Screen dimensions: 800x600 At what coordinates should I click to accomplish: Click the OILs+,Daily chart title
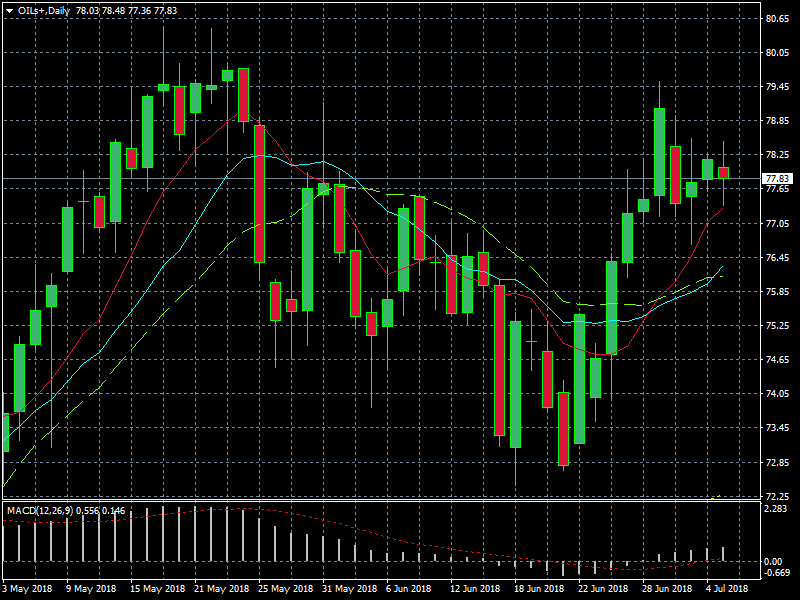[x=44, y=9]
